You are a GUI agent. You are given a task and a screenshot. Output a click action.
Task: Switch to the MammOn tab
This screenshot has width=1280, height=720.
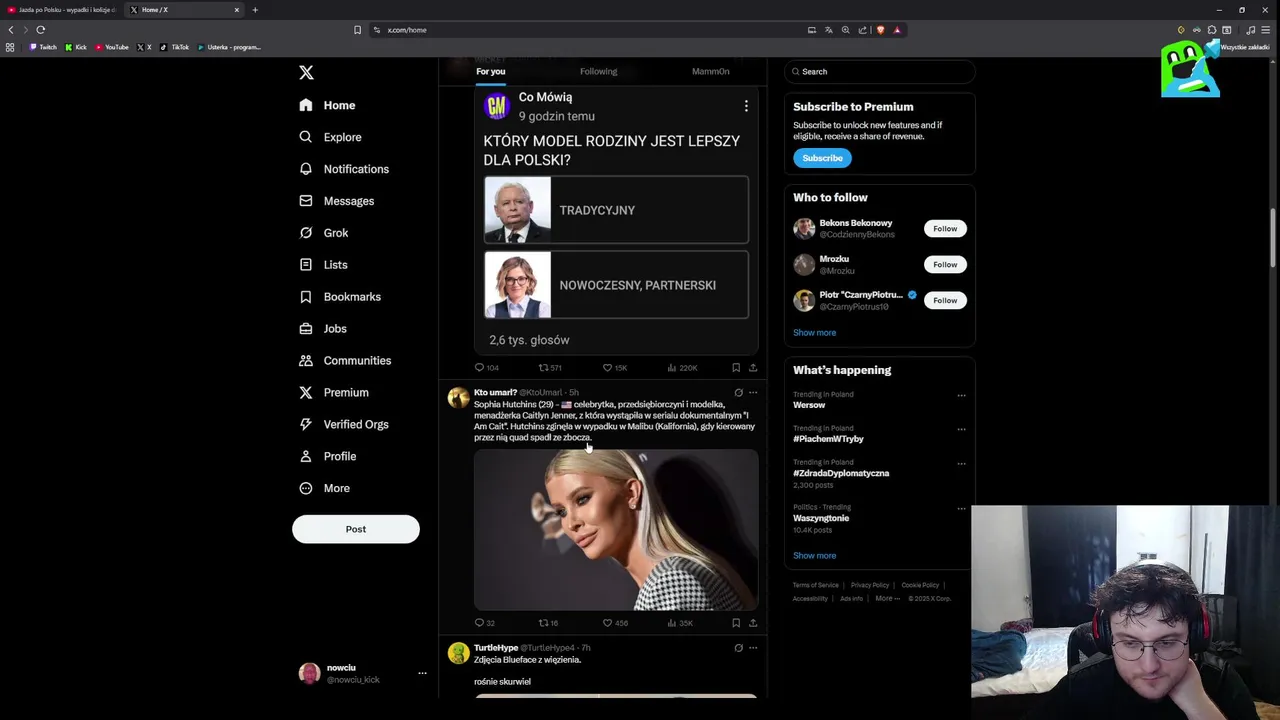pyautogui.click(x=710, y=71)
